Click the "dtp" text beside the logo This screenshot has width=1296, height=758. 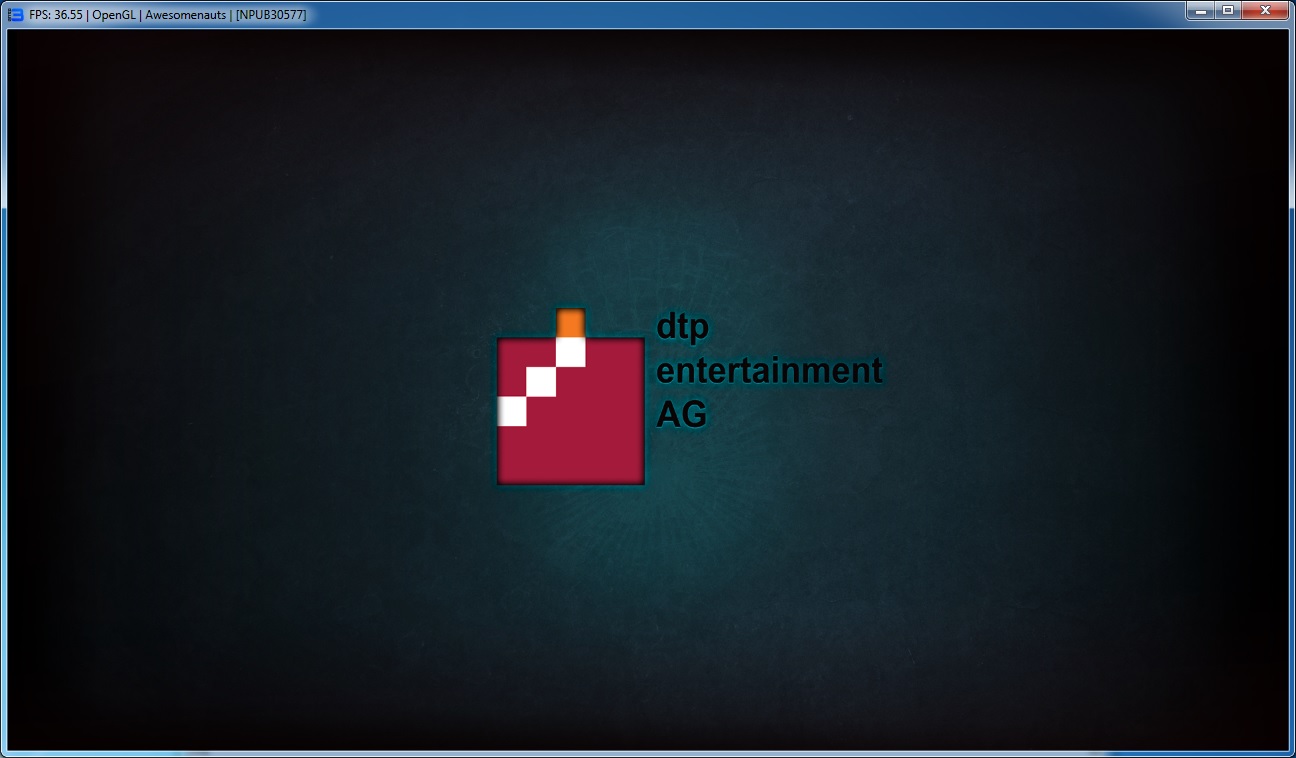click(x=682, y=328)
